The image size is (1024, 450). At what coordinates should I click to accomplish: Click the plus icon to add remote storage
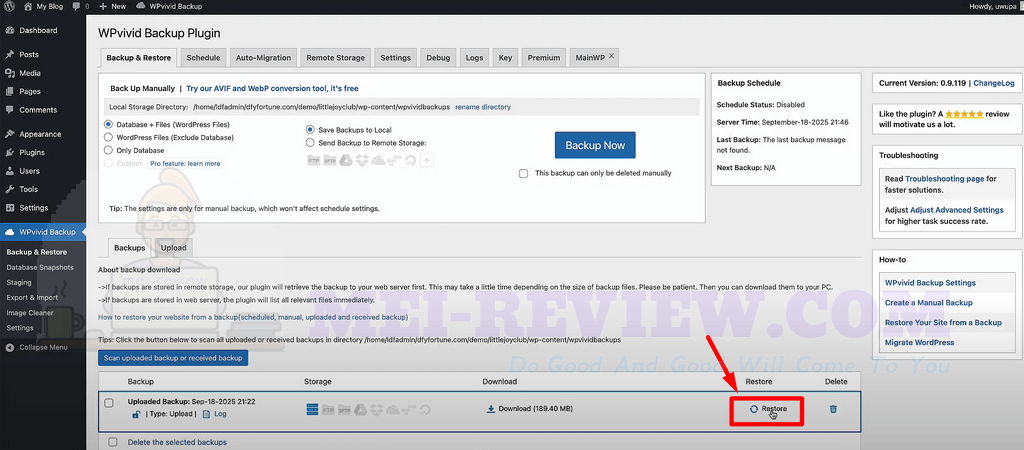coord(427,161)
